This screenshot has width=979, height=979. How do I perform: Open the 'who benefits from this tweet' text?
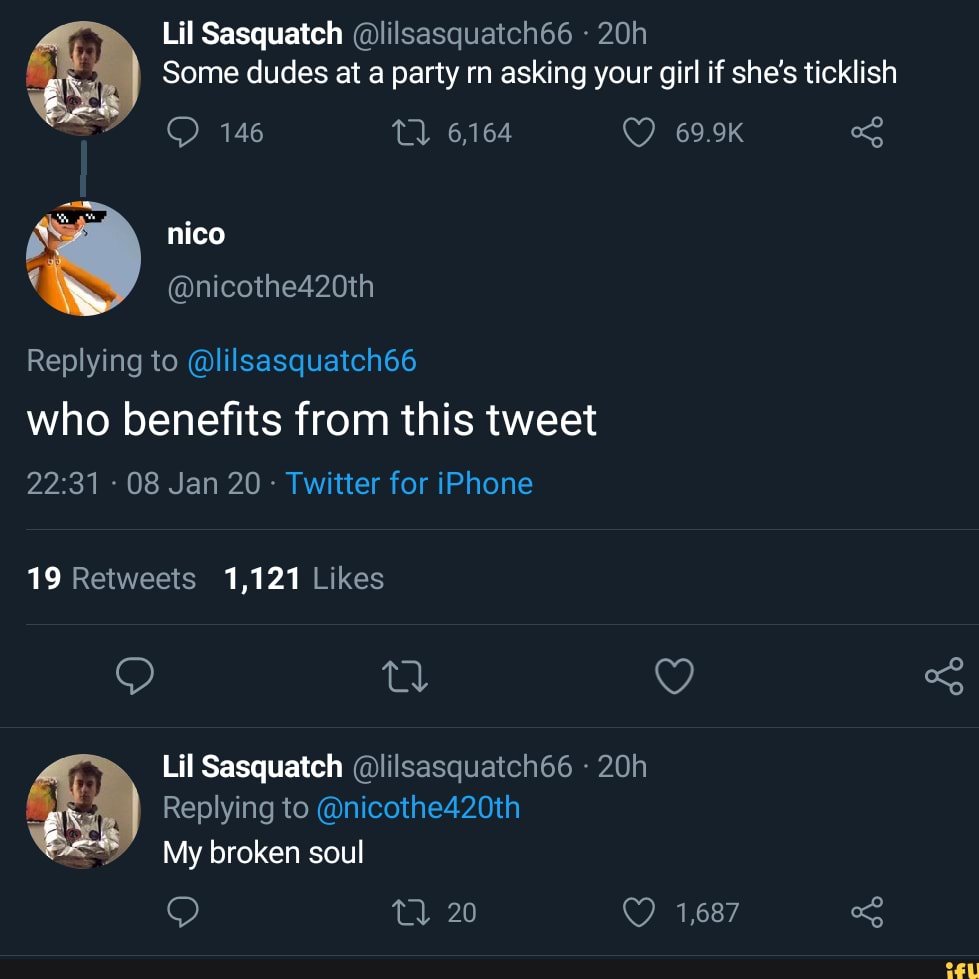(x=311, y=420)
